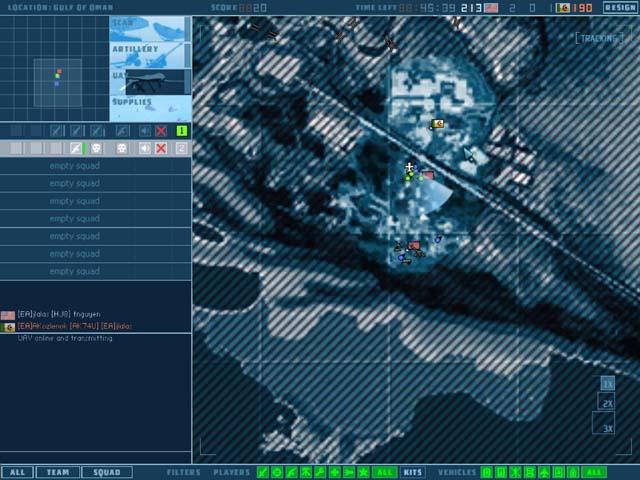Click the speaker icon in second row
This screenshot has width=640, height=480.
[145, 148]
